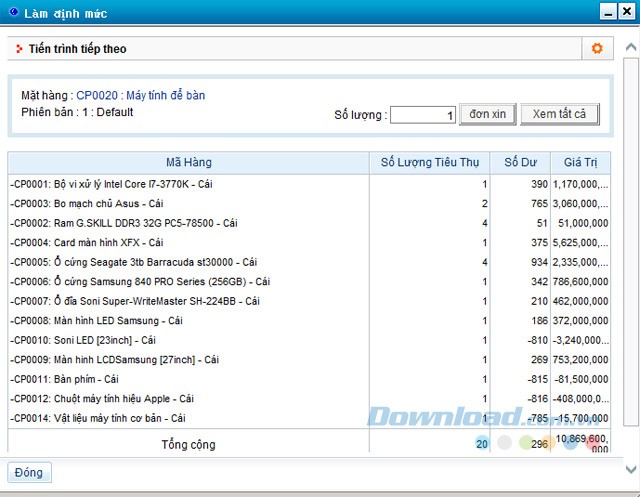Click the Số Lượng Tiêu Thụ column header
The width and height of the screenshot is (640, 497).
(431, 163)
